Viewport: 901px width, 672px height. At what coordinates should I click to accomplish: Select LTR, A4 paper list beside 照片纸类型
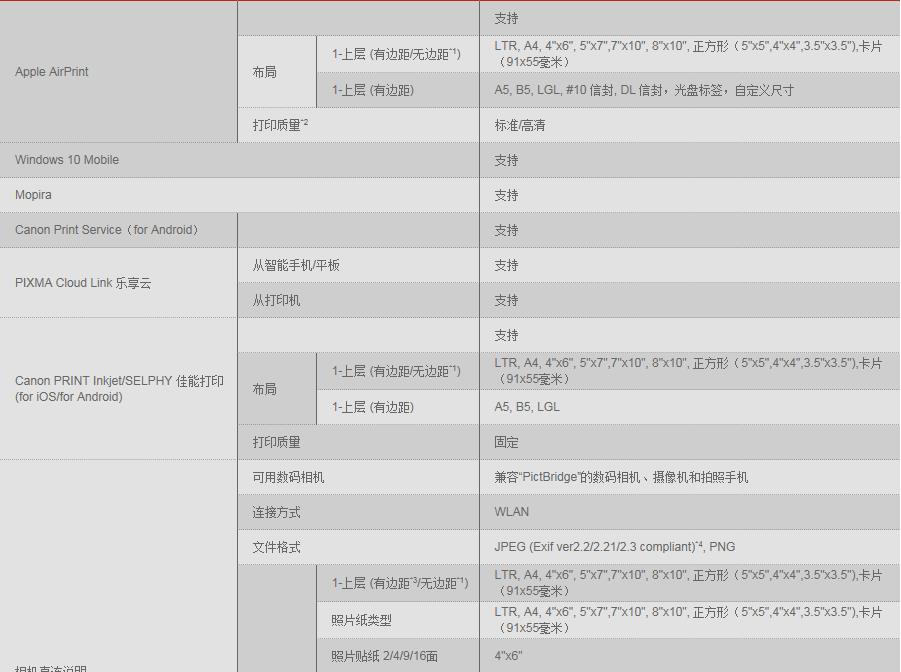688,620
